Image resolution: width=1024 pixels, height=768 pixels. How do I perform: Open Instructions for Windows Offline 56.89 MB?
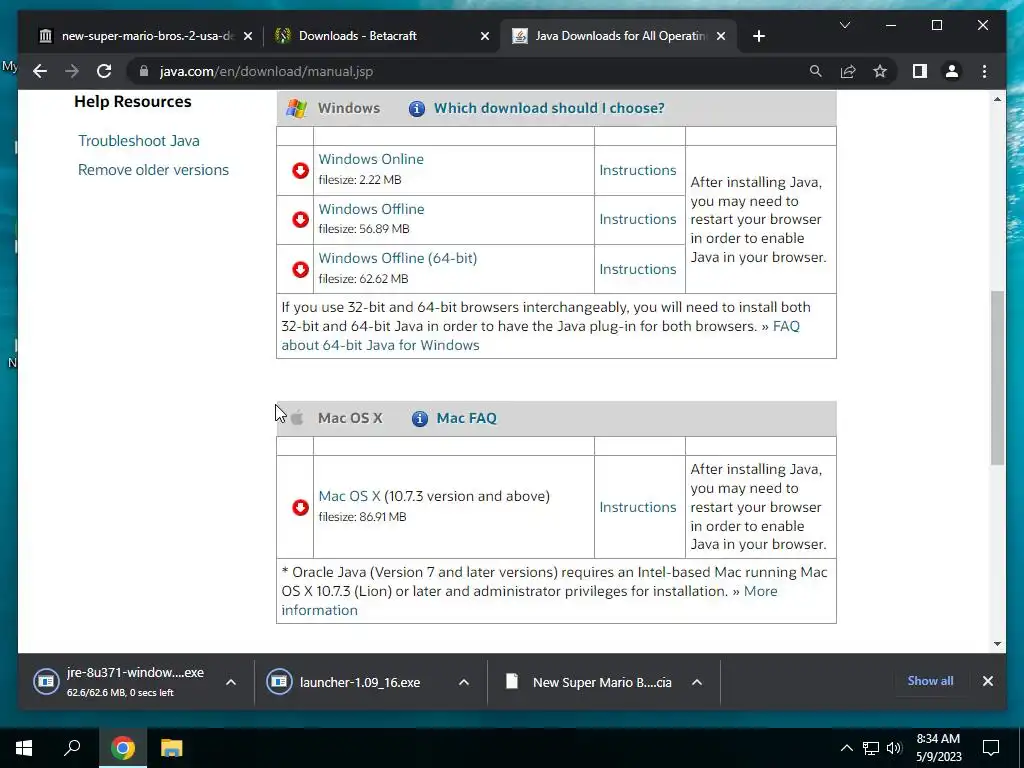[x=638, y=219]
